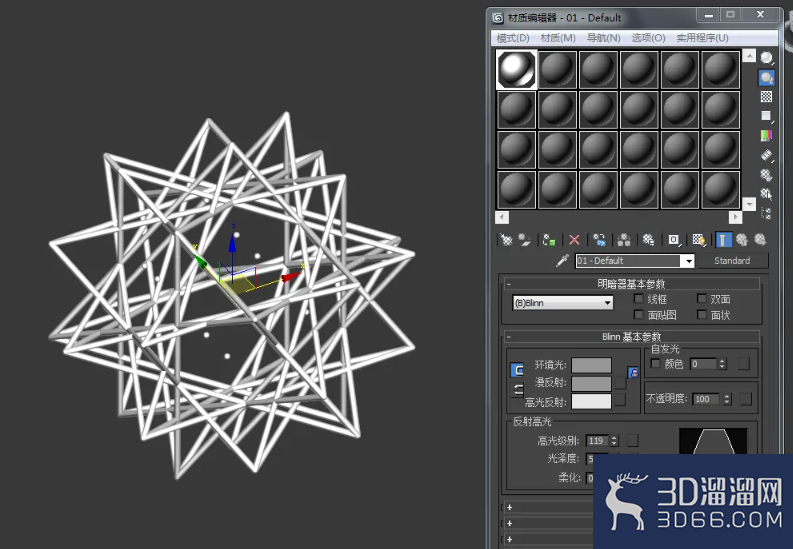Open the 选项(O) menu

click(648, 38)
